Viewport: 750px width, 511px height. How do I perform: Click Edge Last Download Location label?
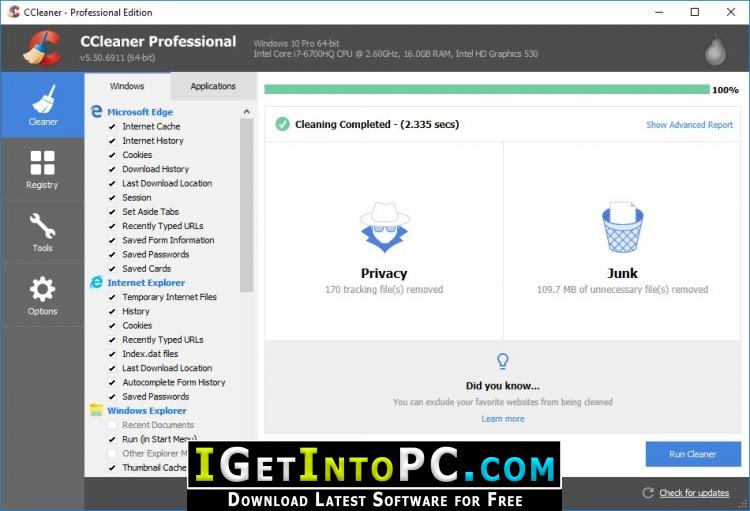click(167, 183)
